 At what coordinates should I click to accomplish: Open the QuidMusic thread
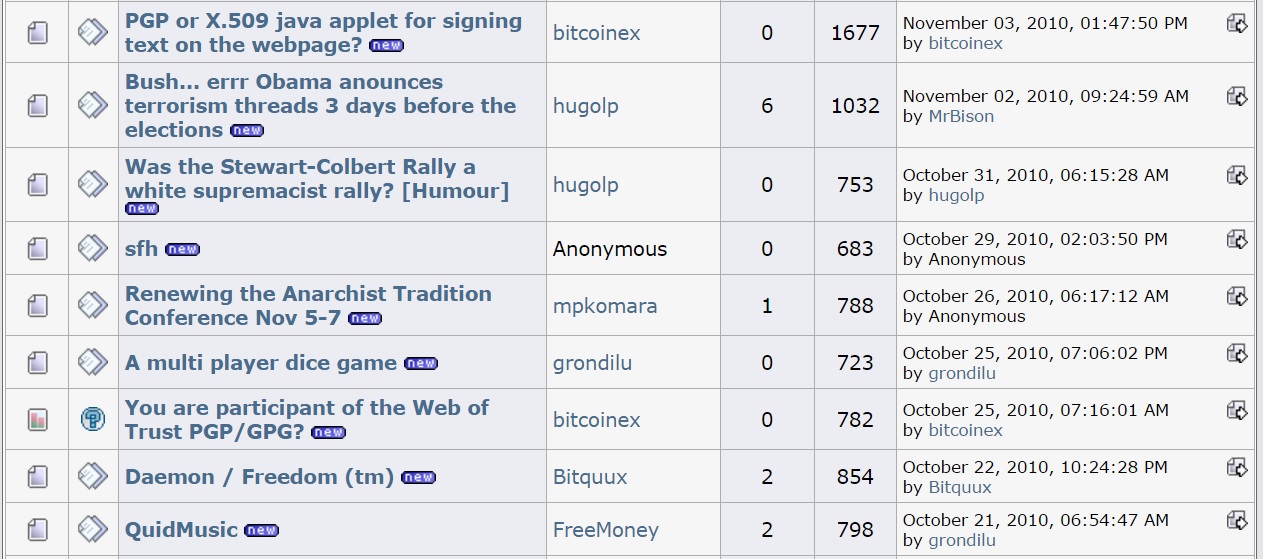[181, 529]
